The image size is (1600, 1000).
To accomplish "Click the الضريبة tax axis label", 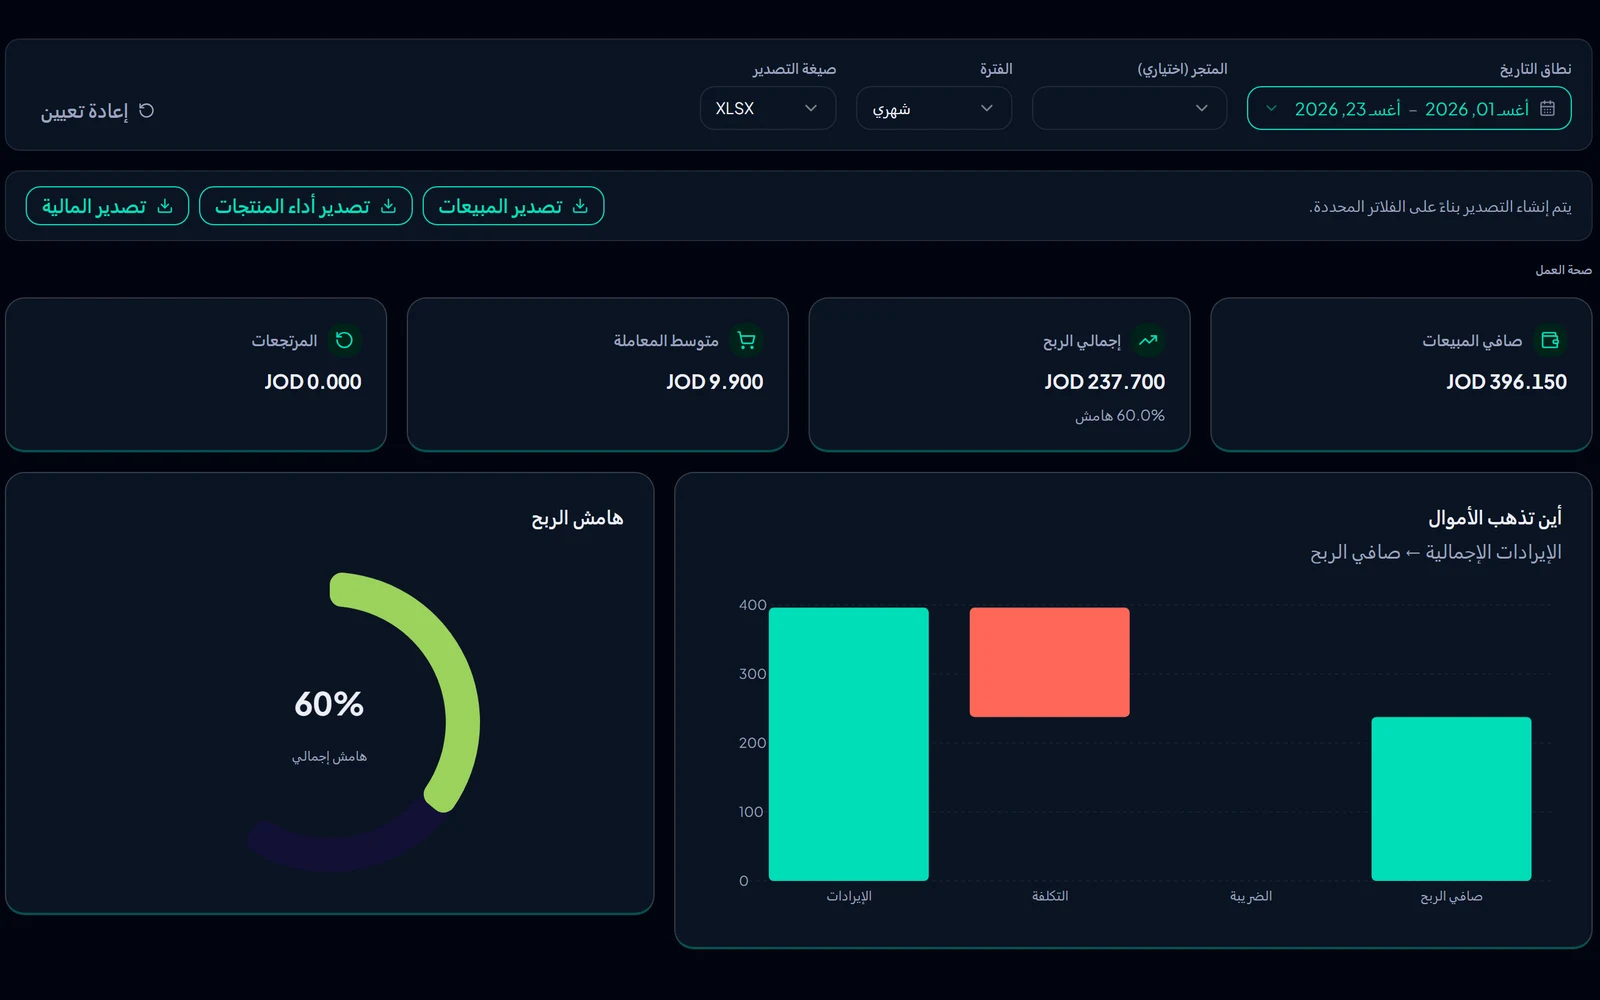I will click(1251, 896).
